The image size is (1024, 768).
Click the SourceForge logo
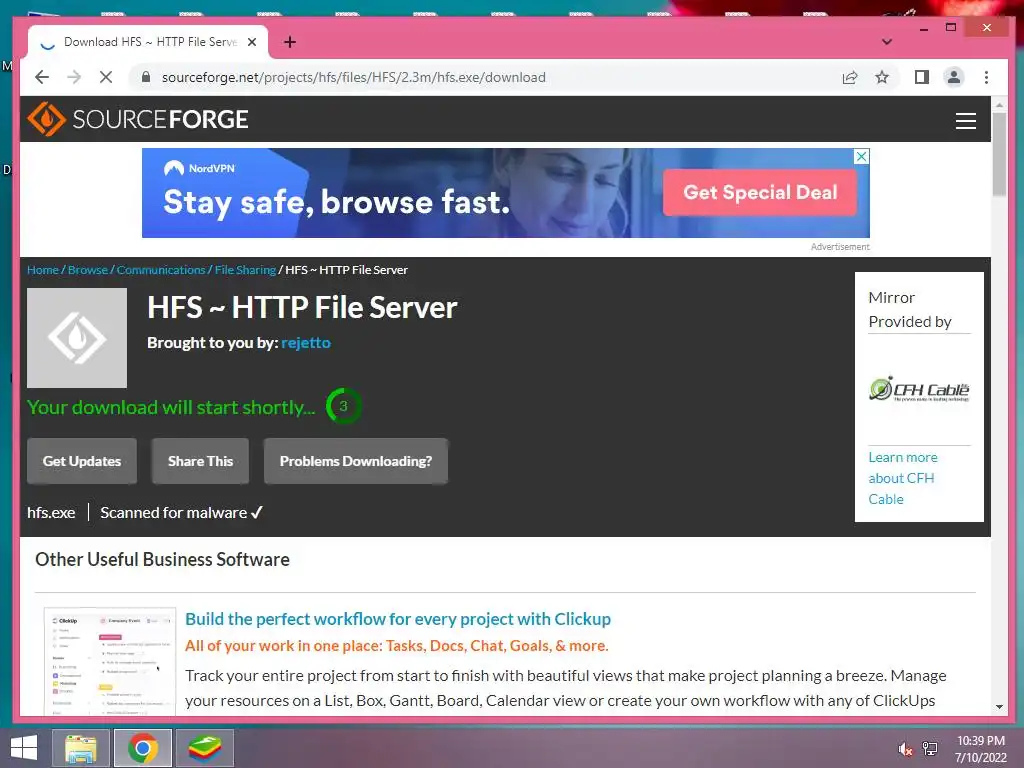point(138,119)
